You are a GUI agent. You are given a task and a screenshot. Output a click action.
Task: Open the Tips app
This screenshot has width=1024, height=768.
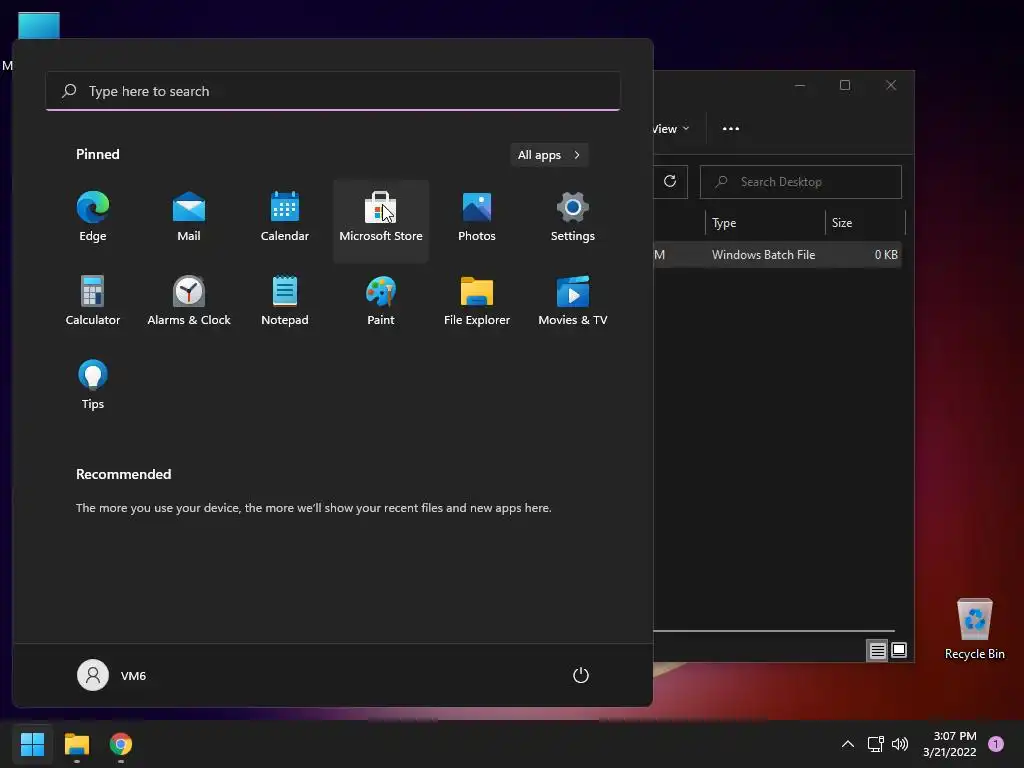pyautogui.click(x=93, y=385)
